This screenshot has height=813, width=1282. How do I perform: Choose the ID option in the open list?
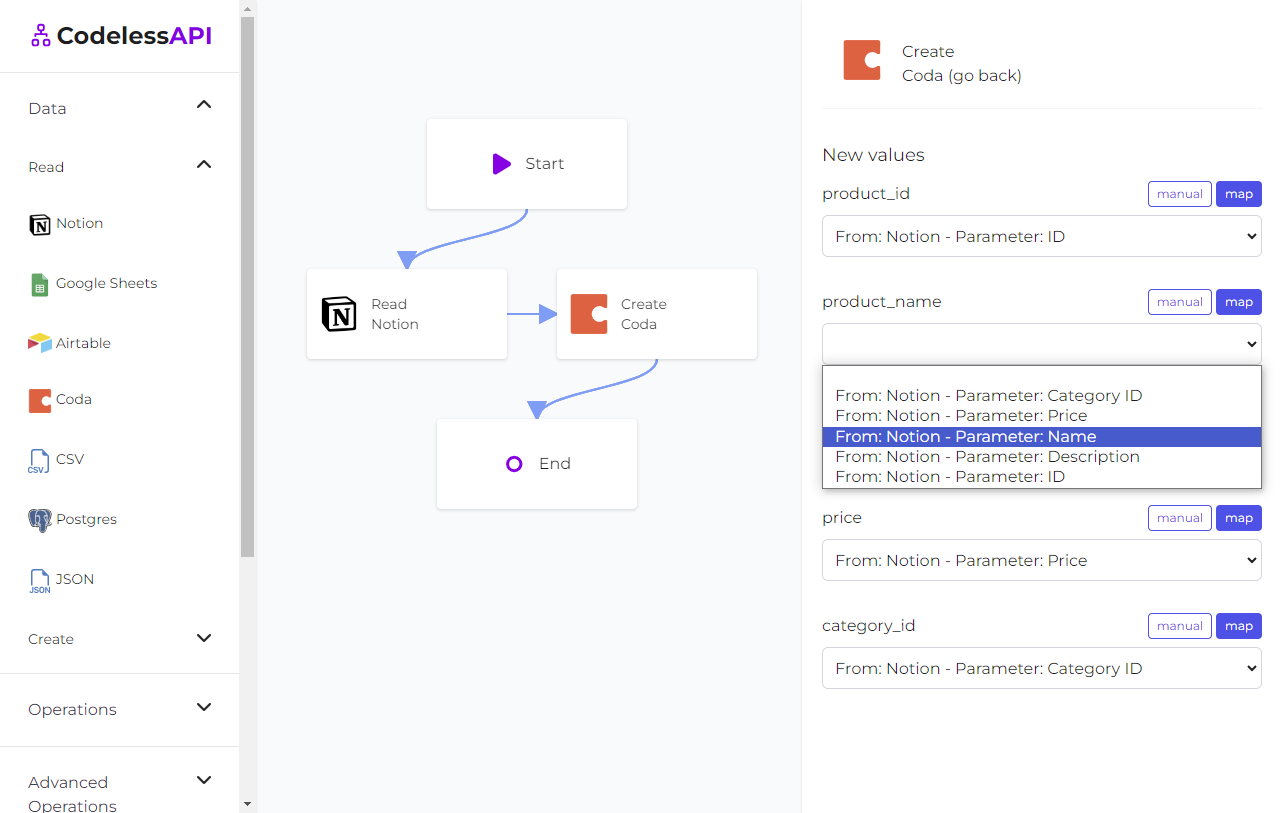point(1041,477)
